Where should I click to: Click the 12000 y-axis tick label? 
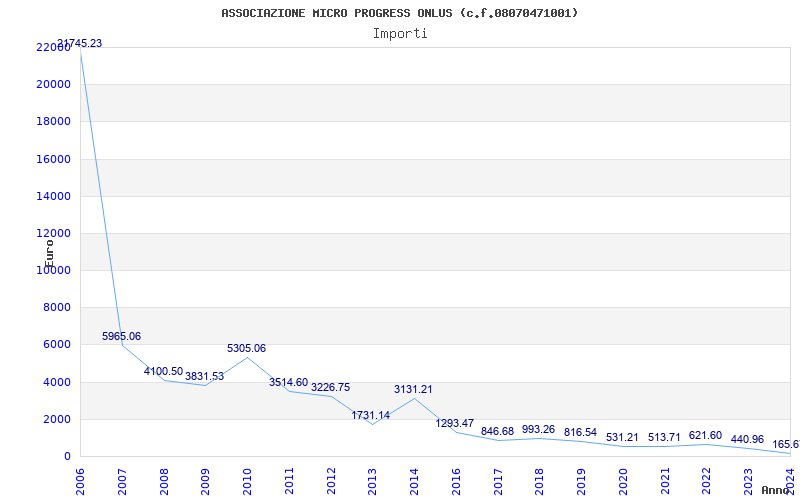[53, 233]
